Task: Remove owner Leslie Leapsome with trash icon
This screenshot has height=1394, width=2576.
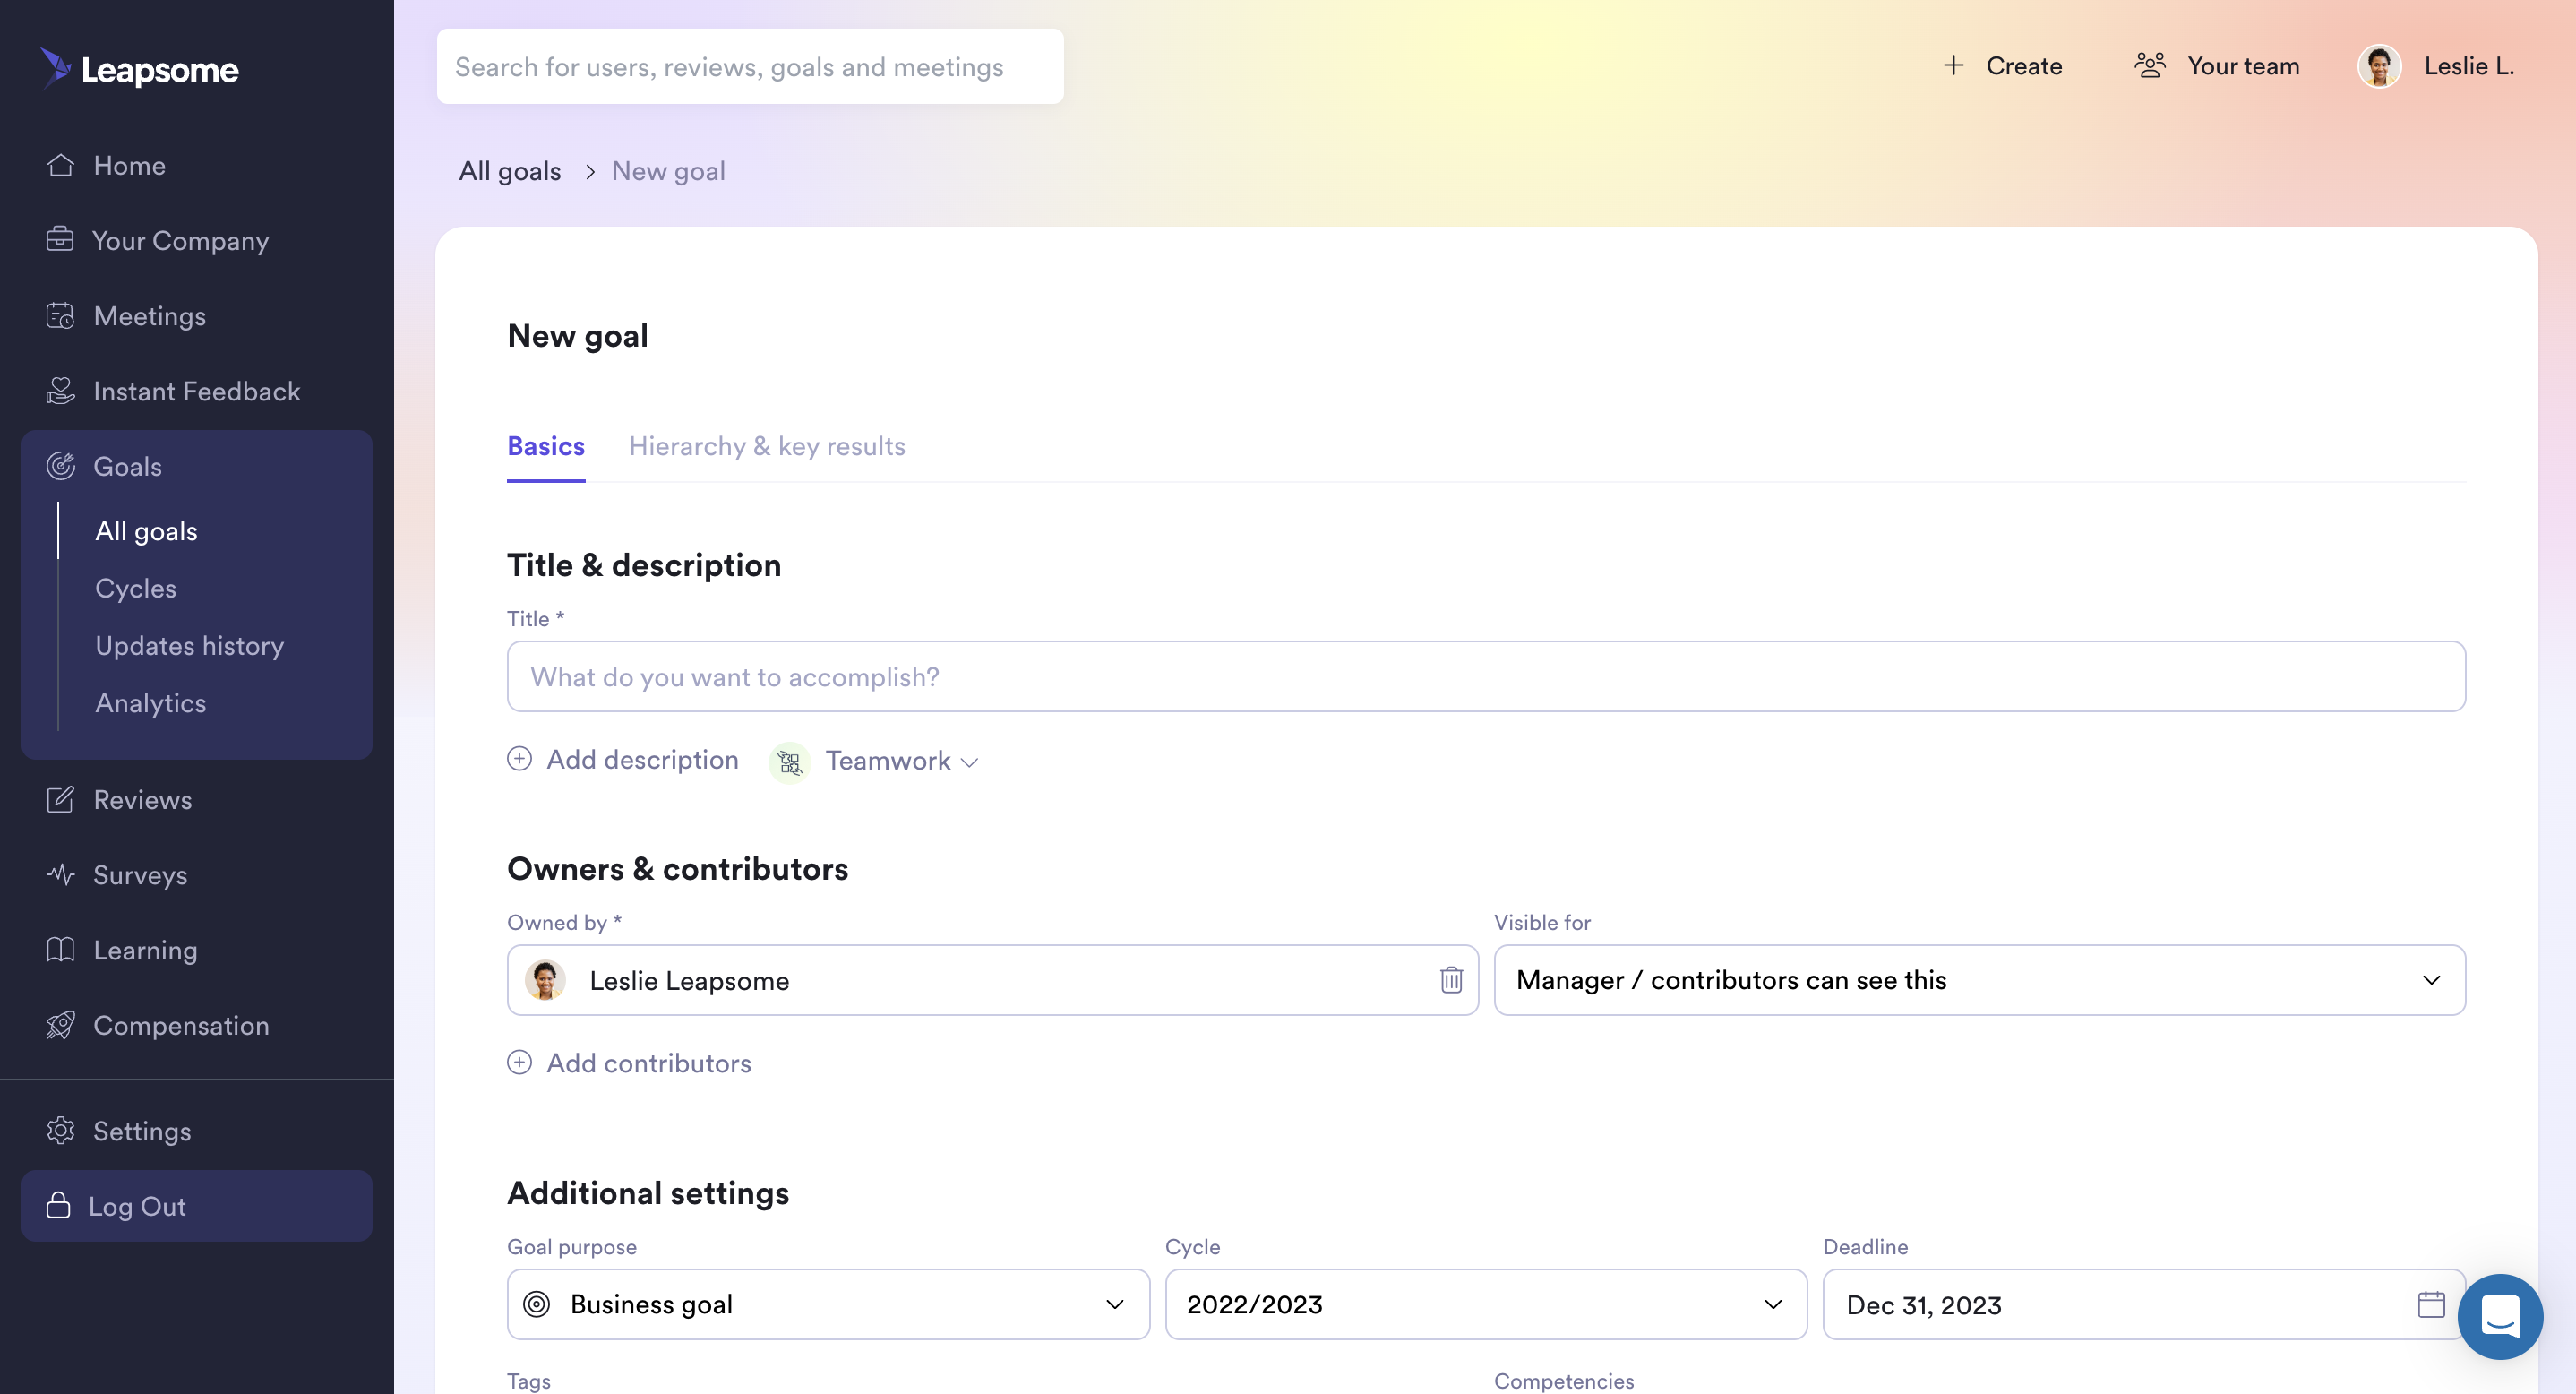Action: (1451, 980)
